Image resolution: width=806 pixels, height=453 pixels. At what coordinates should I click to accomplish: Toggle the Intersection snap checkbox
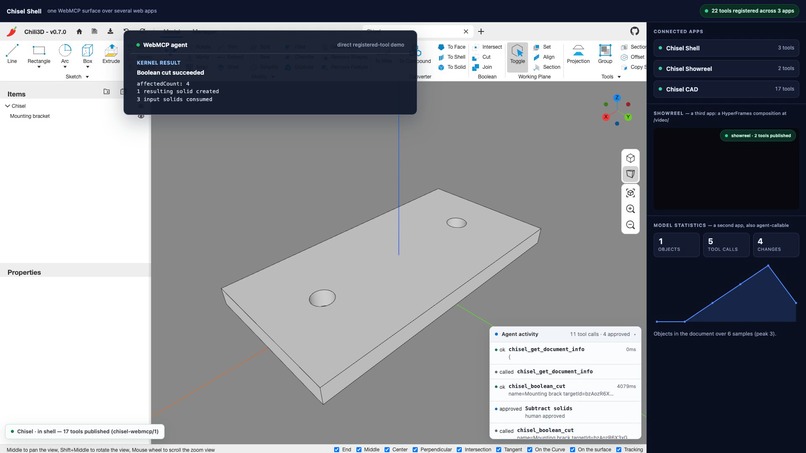pos(460,449)
